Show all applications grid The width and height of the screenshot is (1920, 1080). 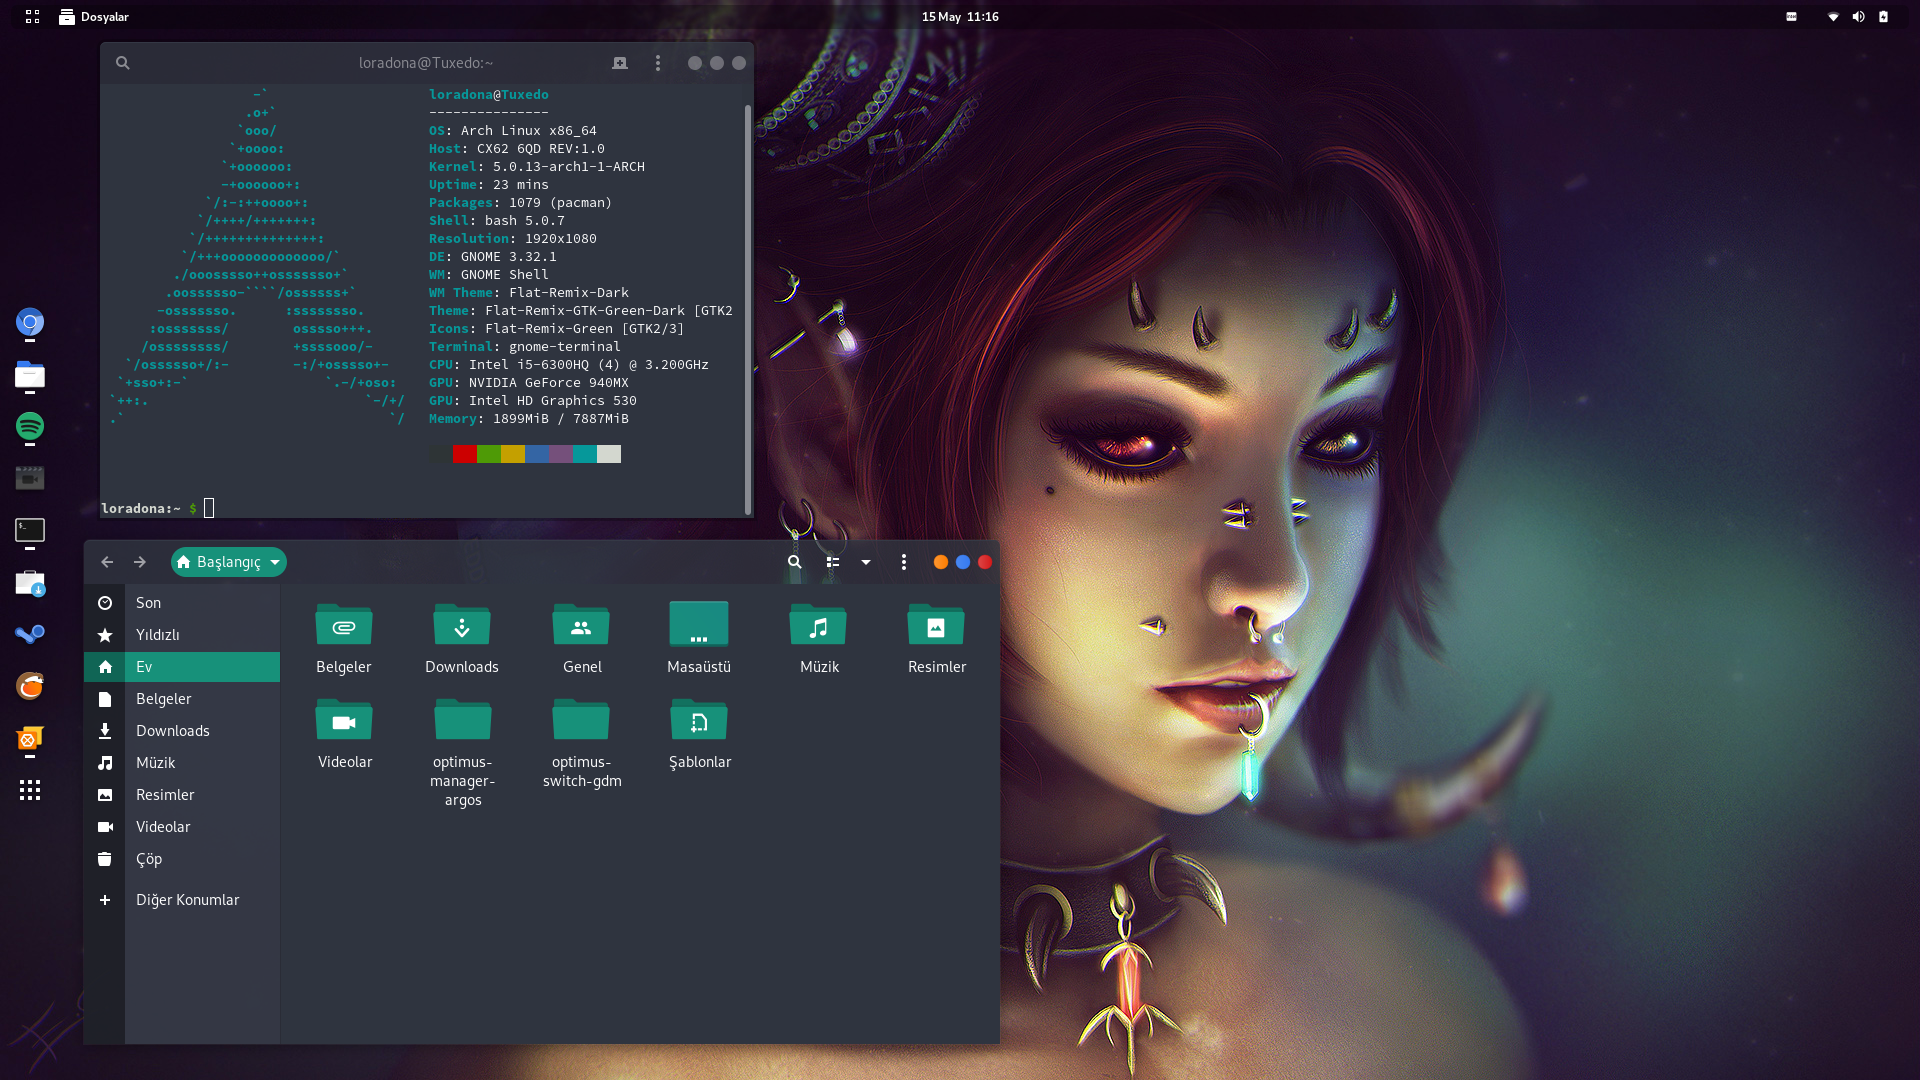coord(30,791)
